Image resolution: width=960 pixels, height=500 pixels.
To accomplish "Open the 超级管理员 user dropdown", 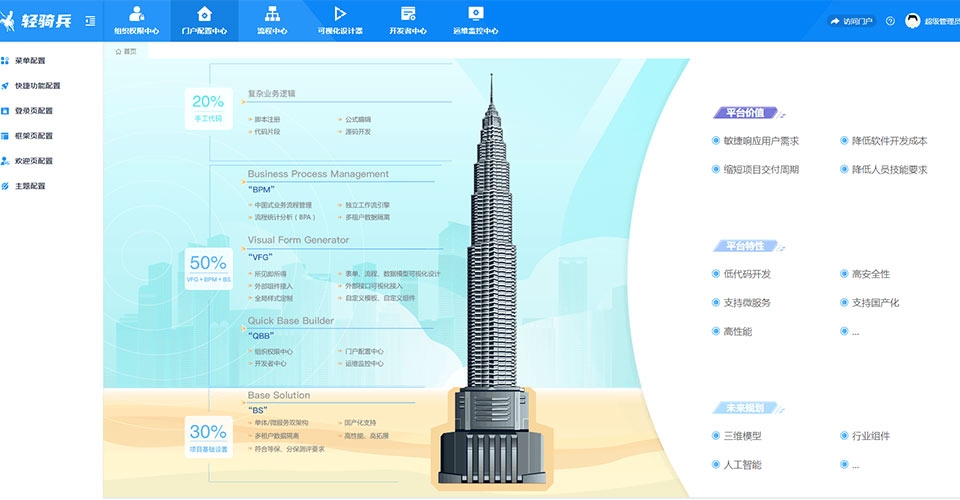I will tap(932, 21).
